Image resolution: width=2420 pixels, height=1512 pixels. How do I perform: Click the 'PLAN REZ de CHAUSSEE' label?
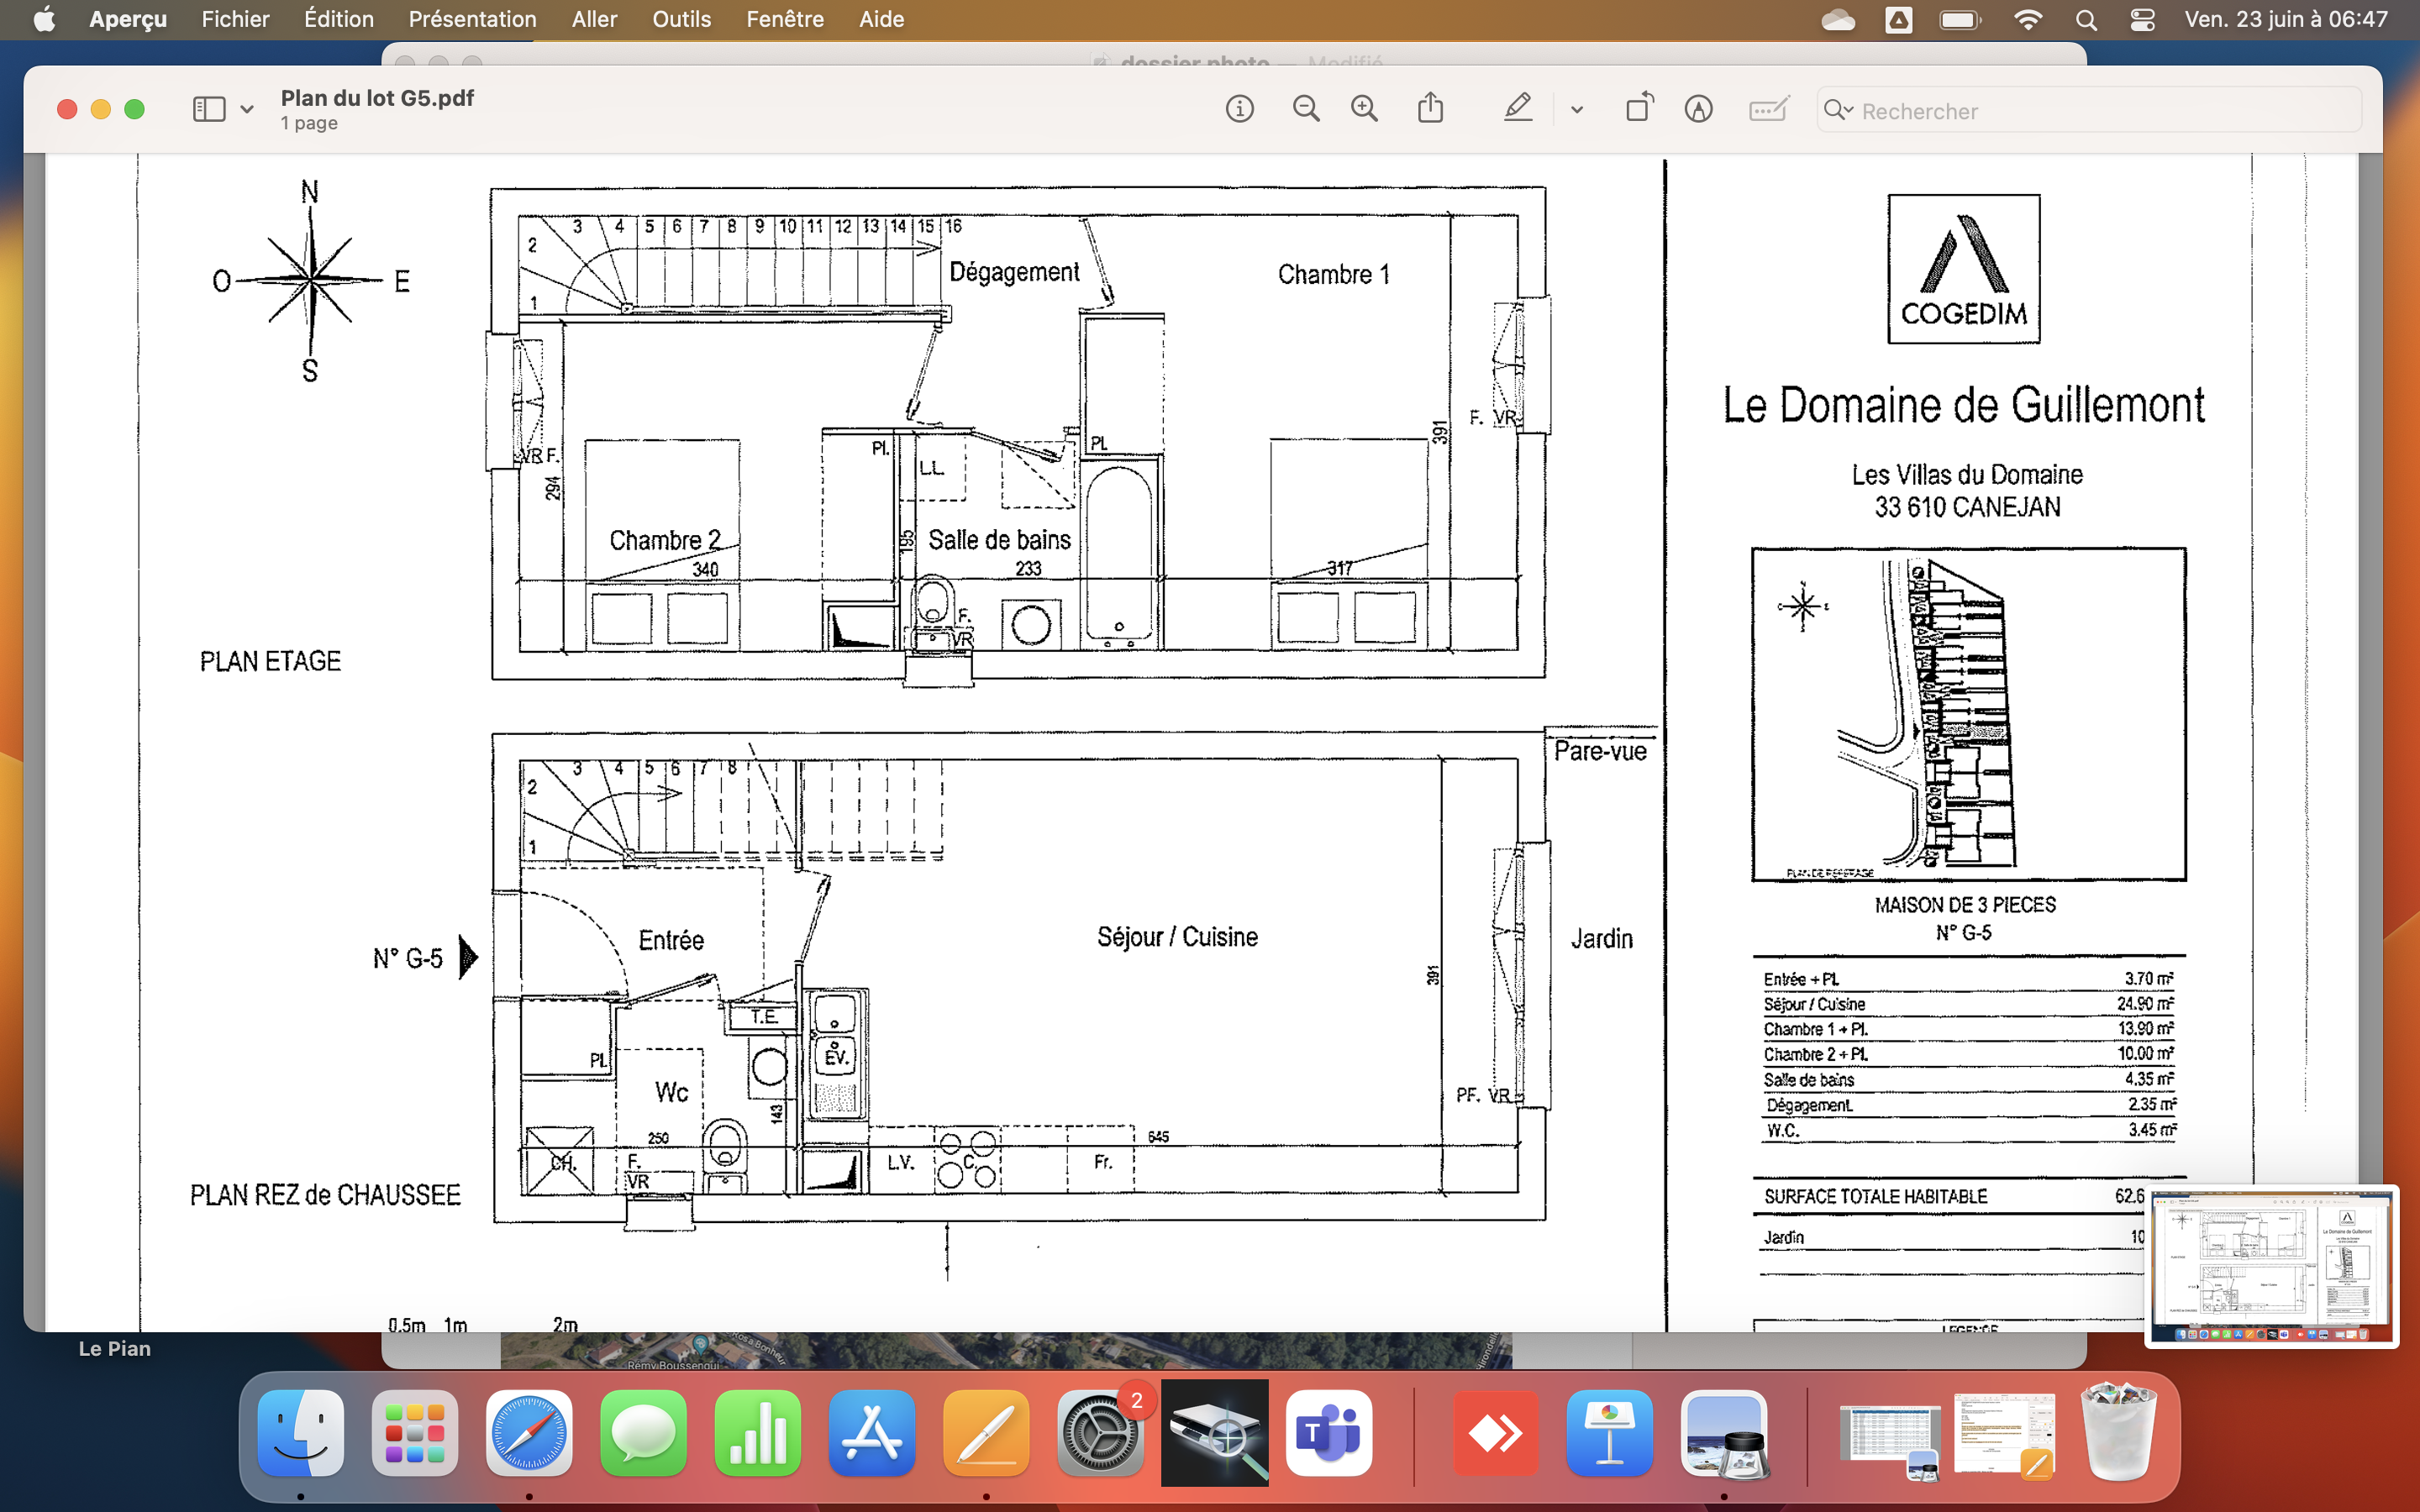tap(325, 1195)
